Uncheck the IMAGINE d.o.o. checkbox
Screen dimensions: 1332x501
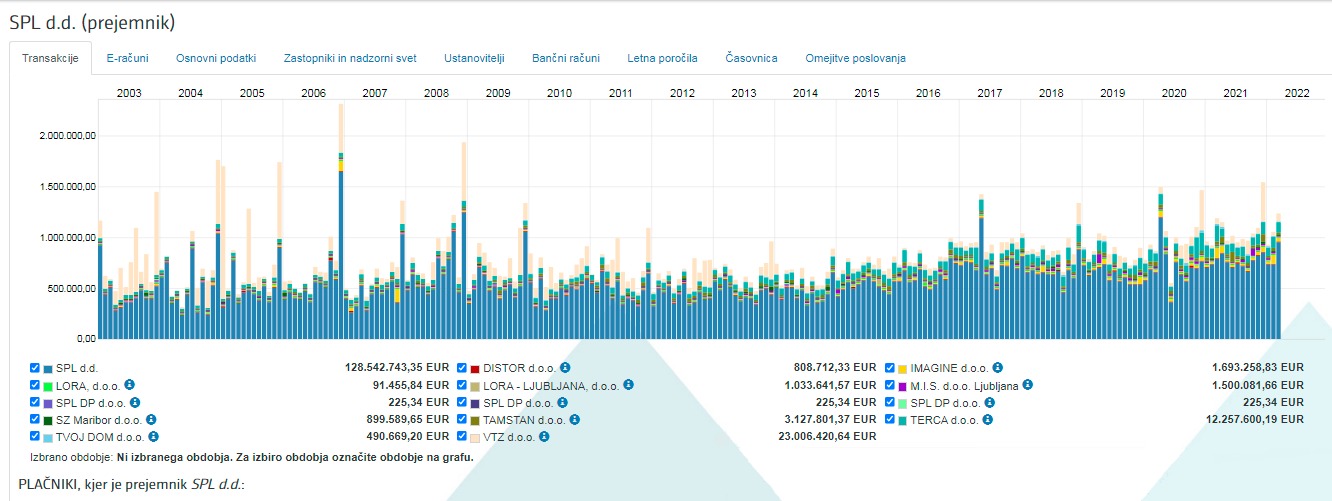click(890, 368)
